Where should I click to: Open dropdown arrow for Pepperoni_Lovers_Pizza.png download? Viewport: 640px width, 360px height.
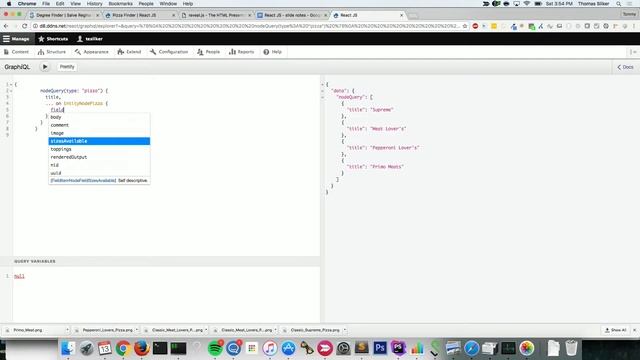[137, 330]
